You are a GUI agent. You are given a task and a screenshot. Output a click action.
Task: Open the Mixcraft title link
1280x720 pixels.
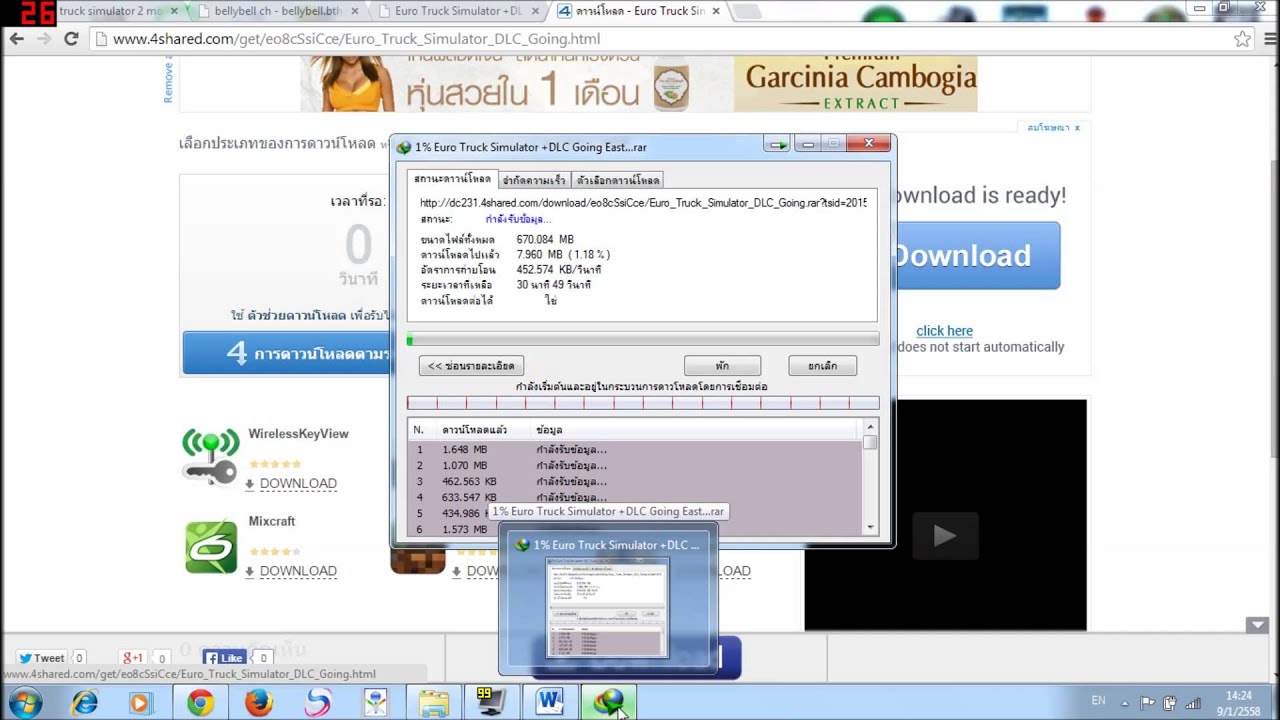(x=272, y=521)
